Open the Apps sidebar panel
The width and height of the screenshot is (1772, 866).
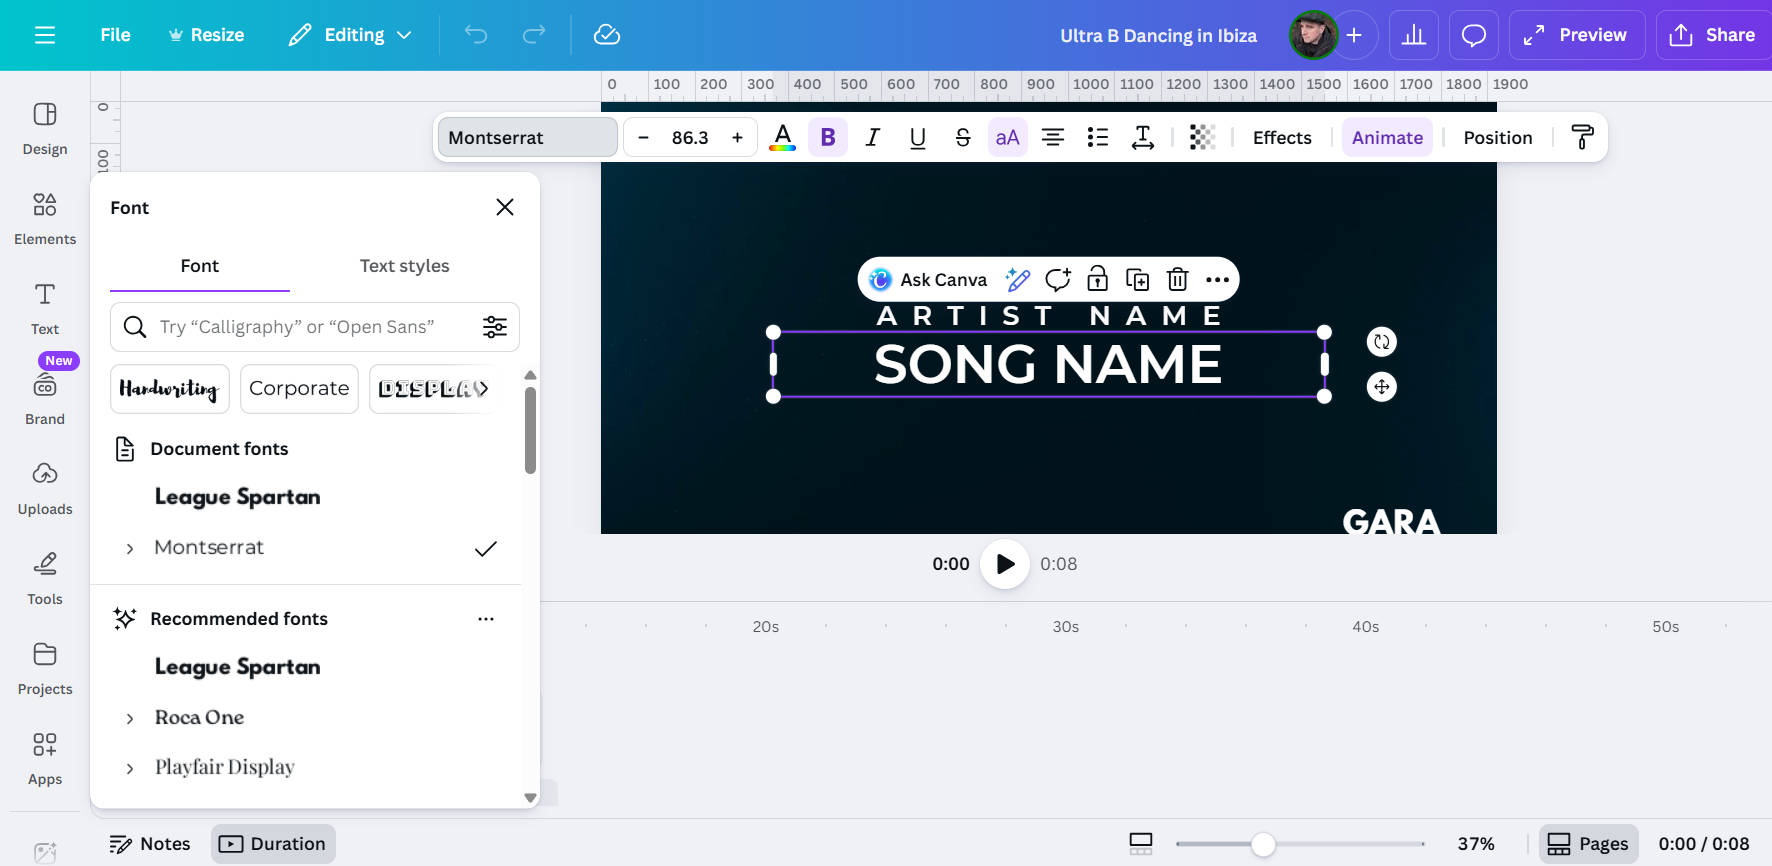tap(45, 759)
